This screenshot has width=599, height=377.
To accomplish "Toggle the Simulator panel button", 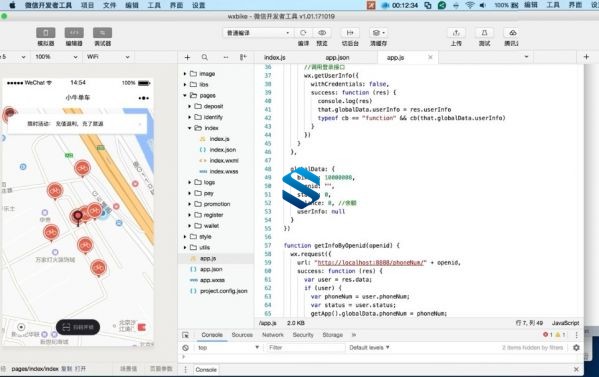I will tap(45, 33).
